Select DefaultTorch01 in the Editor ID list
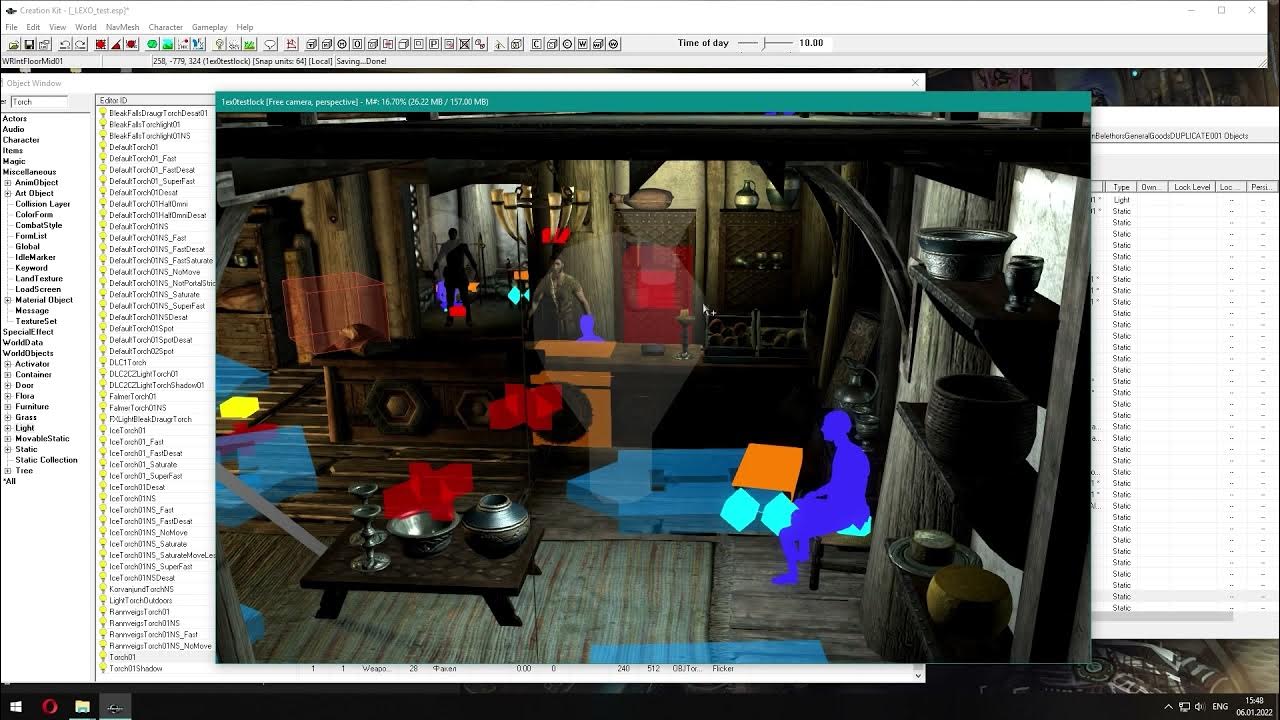This screenshot has width=1280, height=720. click(x=133, y=147)
